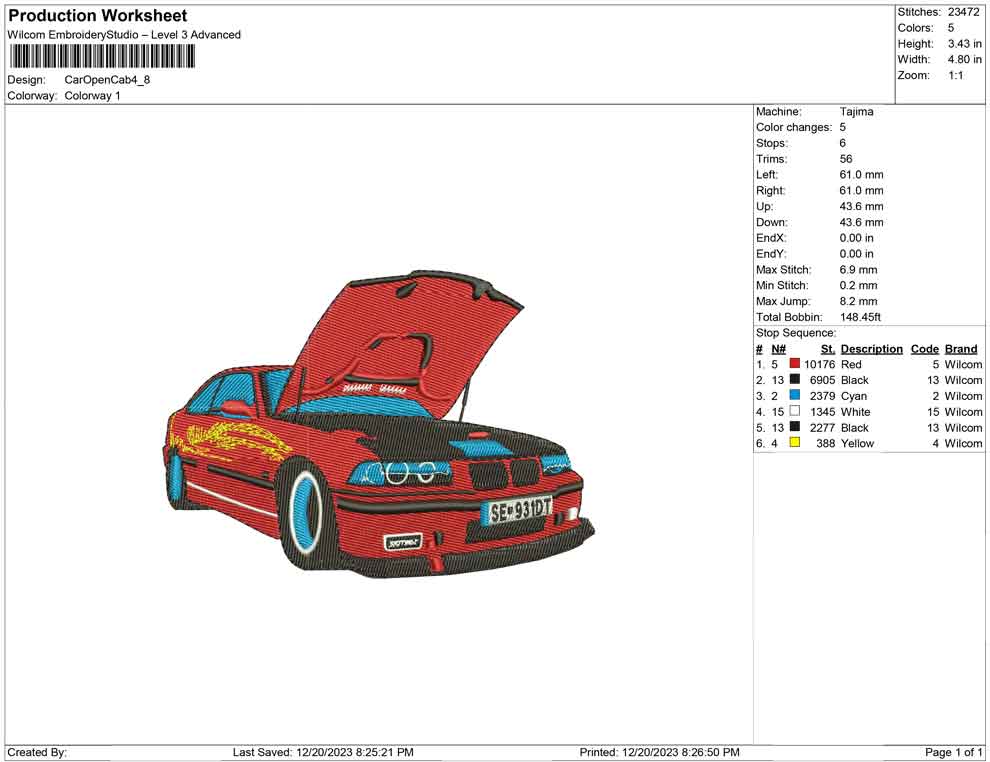Click the Yellow description in stop sequence
The width and height of the screenshot is (990, 762).
pos(857,443)
